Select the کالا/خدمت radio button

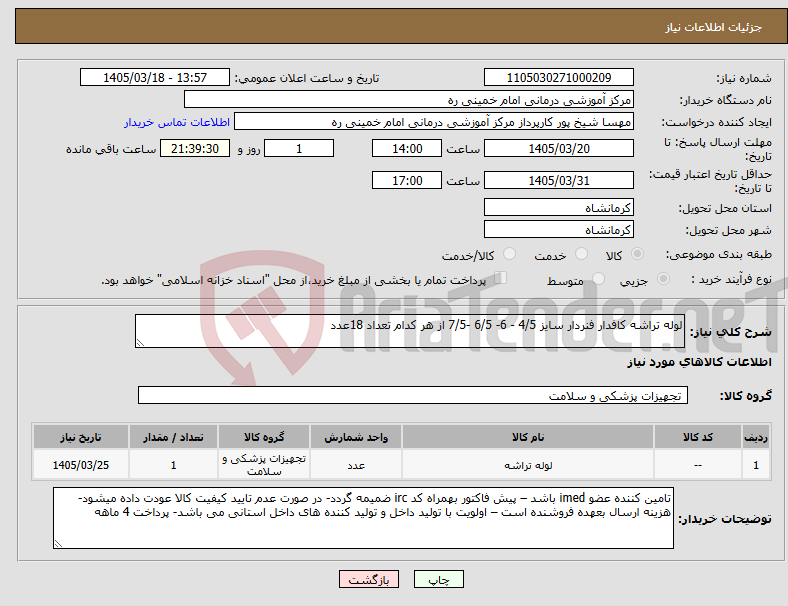[510, 254]
